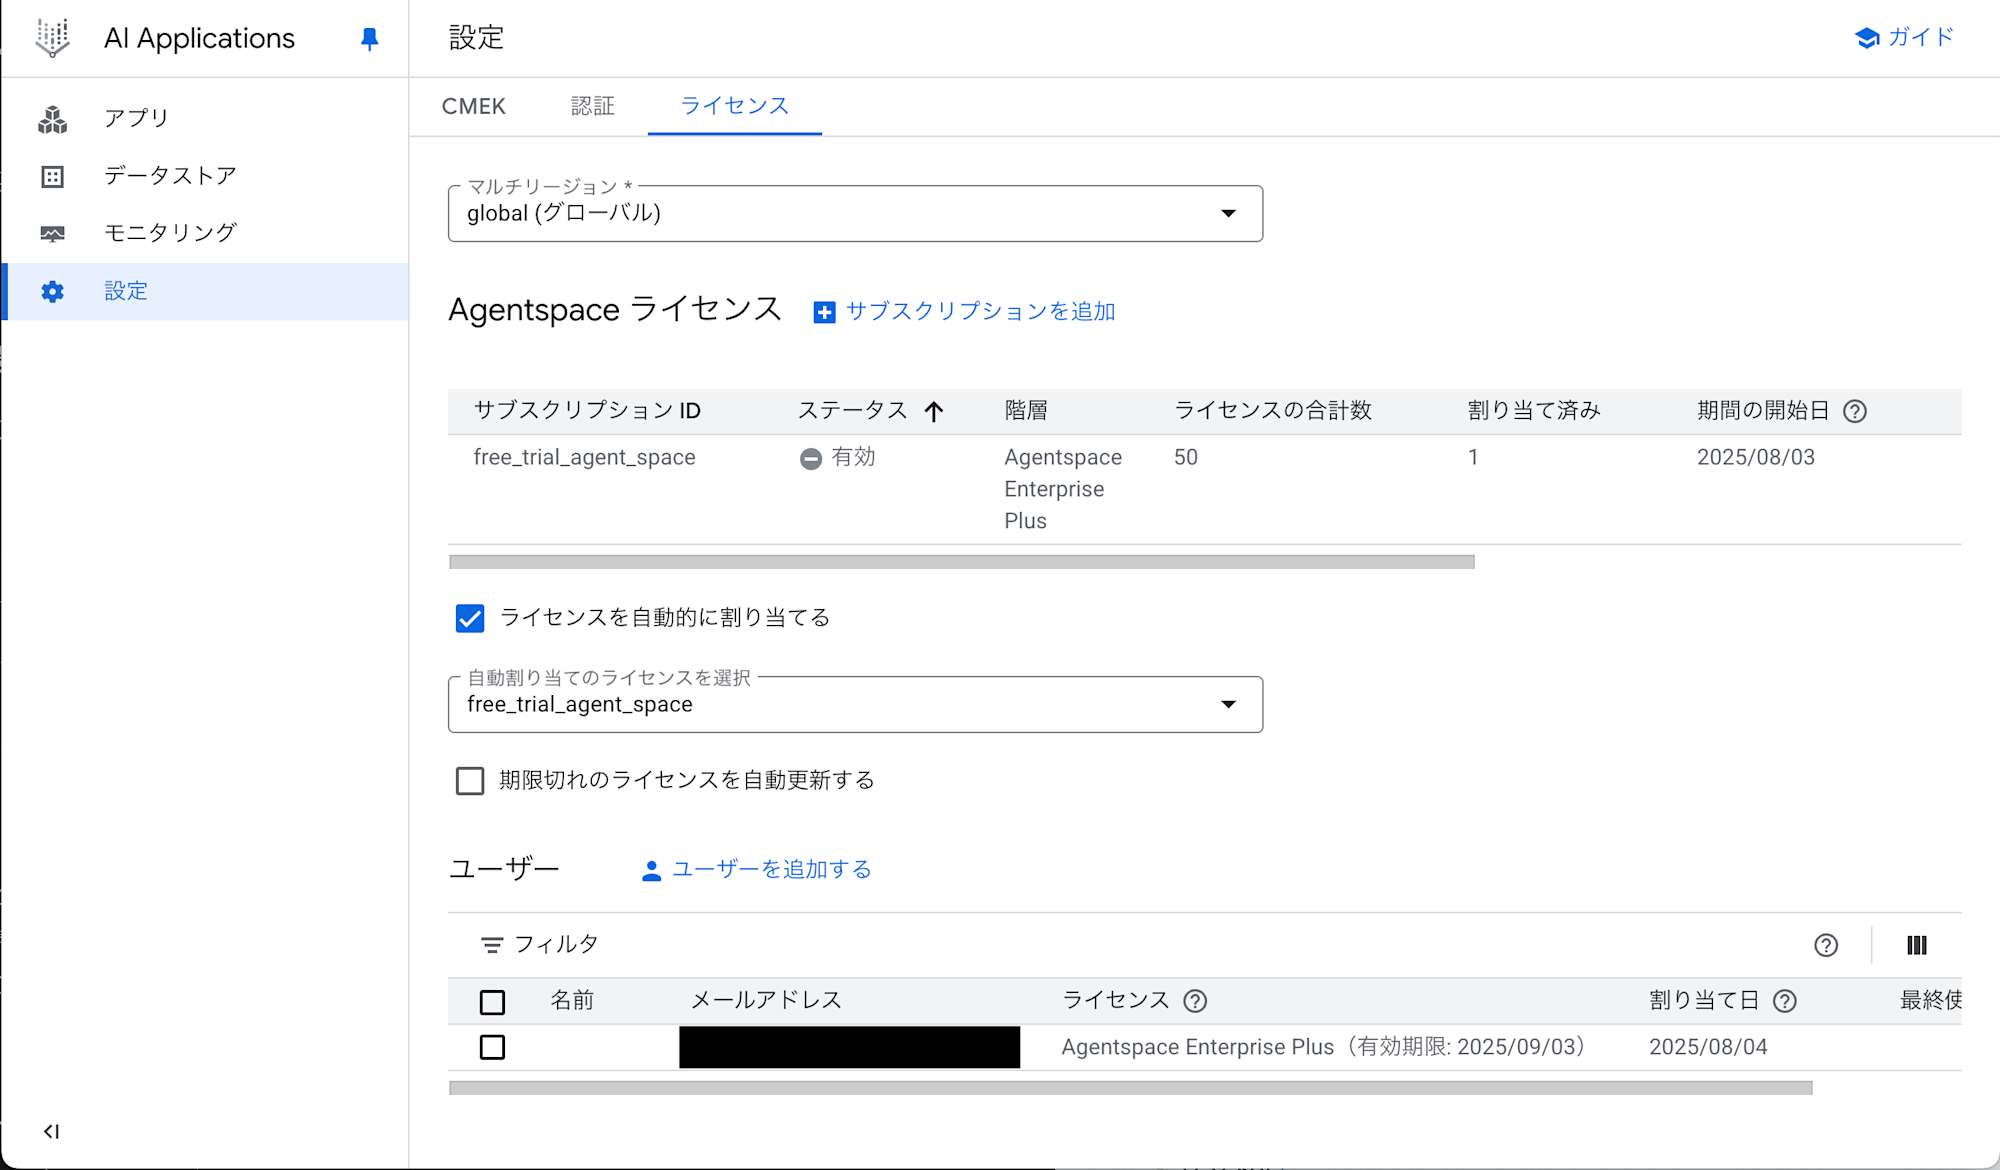Open データストア in the sidebar
2000x1170 pixels.
[x=205, y=177]
